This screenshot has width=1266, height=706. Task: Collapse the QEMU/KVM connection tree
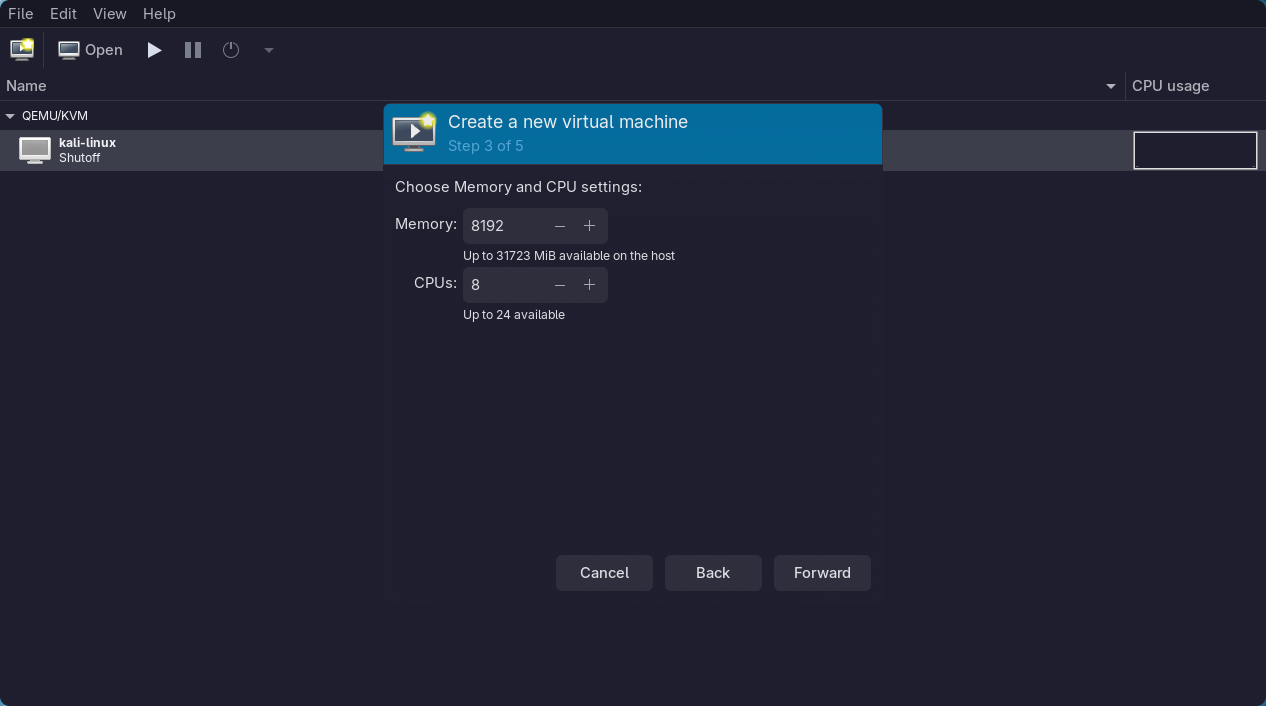(x=10, y=116)
